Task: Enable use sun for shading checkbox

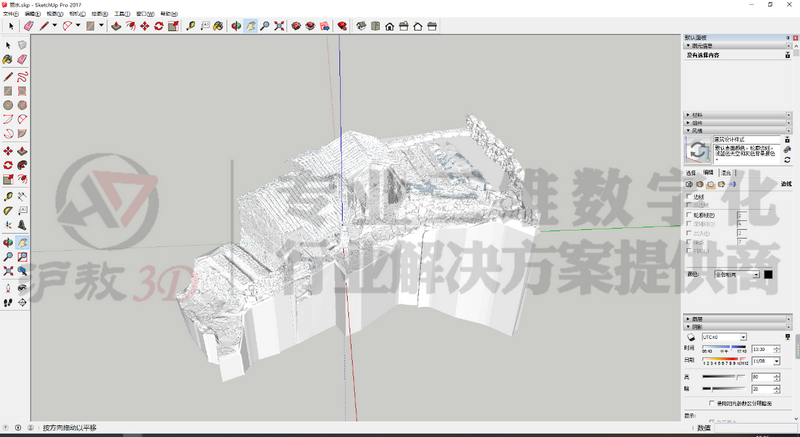Action: pyautogui.click(x=712, y=403)
